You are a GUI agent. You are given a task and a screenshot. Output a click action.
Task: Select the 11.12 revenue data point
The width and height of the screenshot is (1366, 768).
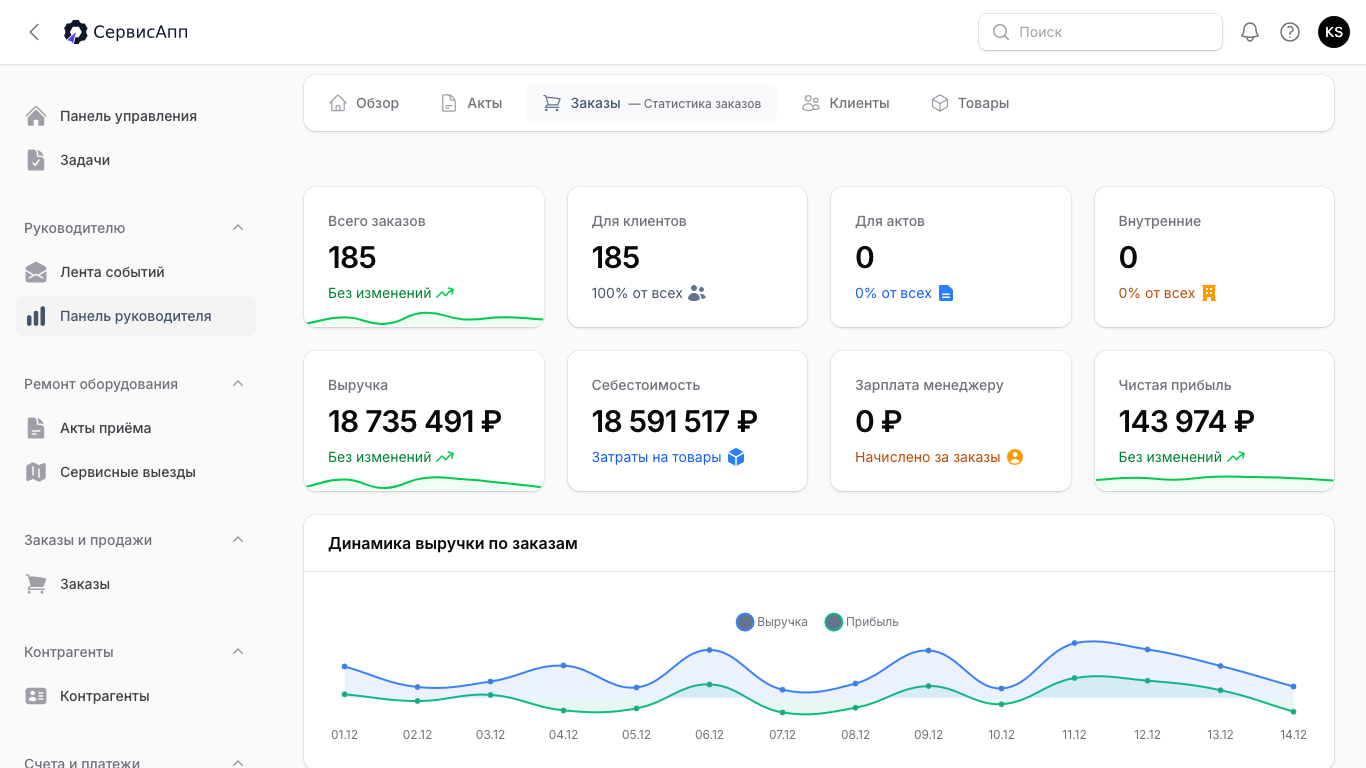(1074, 643)
